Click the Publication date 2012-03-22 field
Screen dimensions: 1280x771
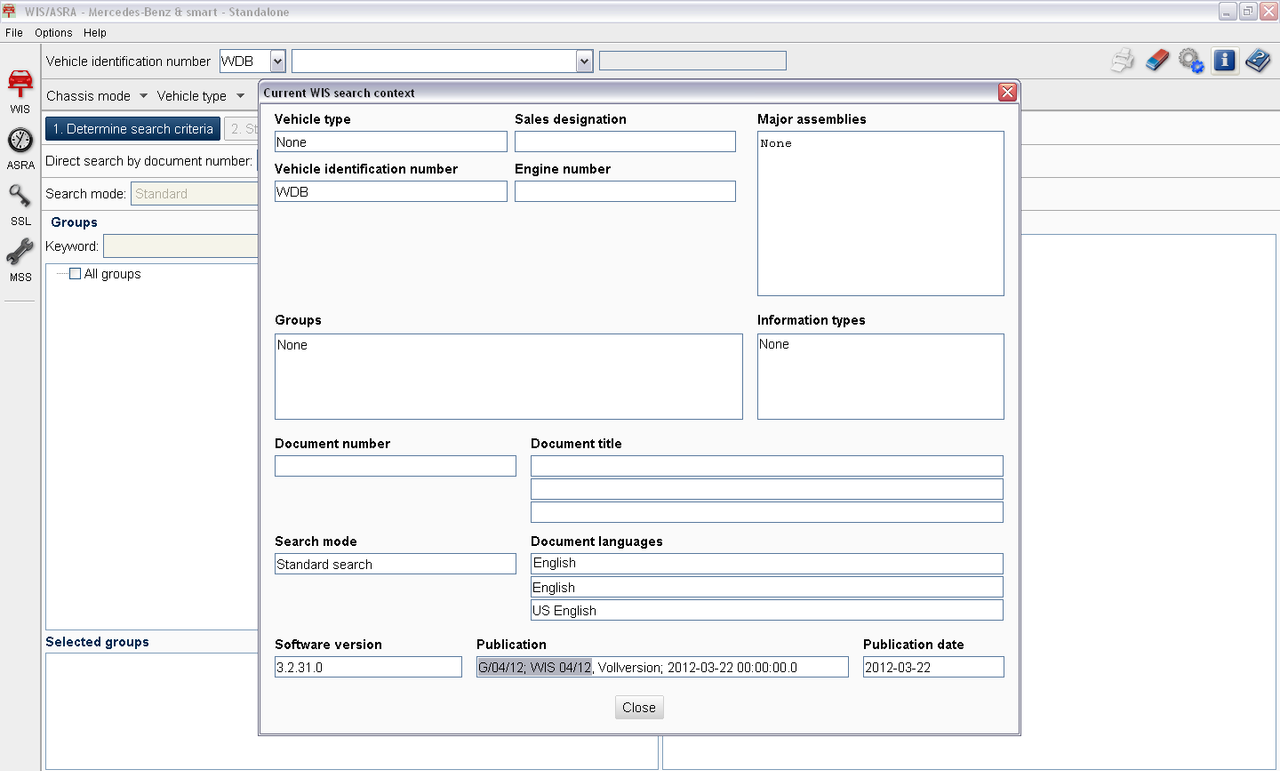point(933,667)
